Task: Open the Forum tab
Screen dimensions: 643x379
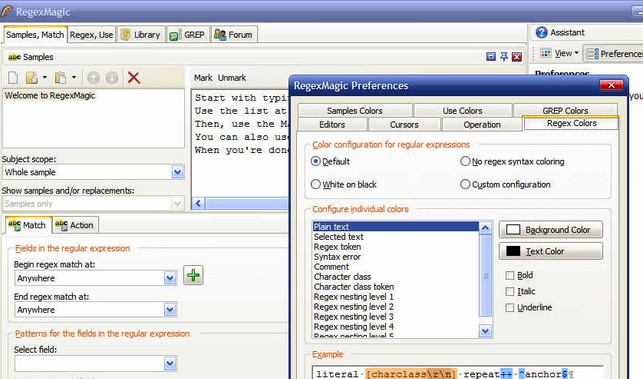Action: (234, 35)
